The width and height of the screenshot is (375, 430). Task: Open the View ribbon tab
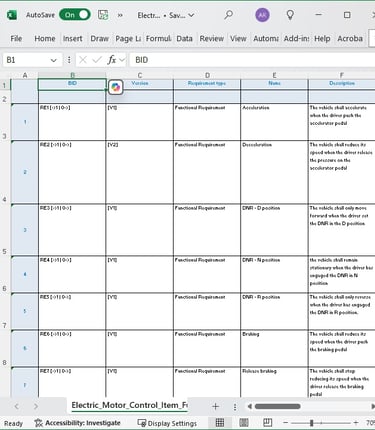click(x=238, y=39)
